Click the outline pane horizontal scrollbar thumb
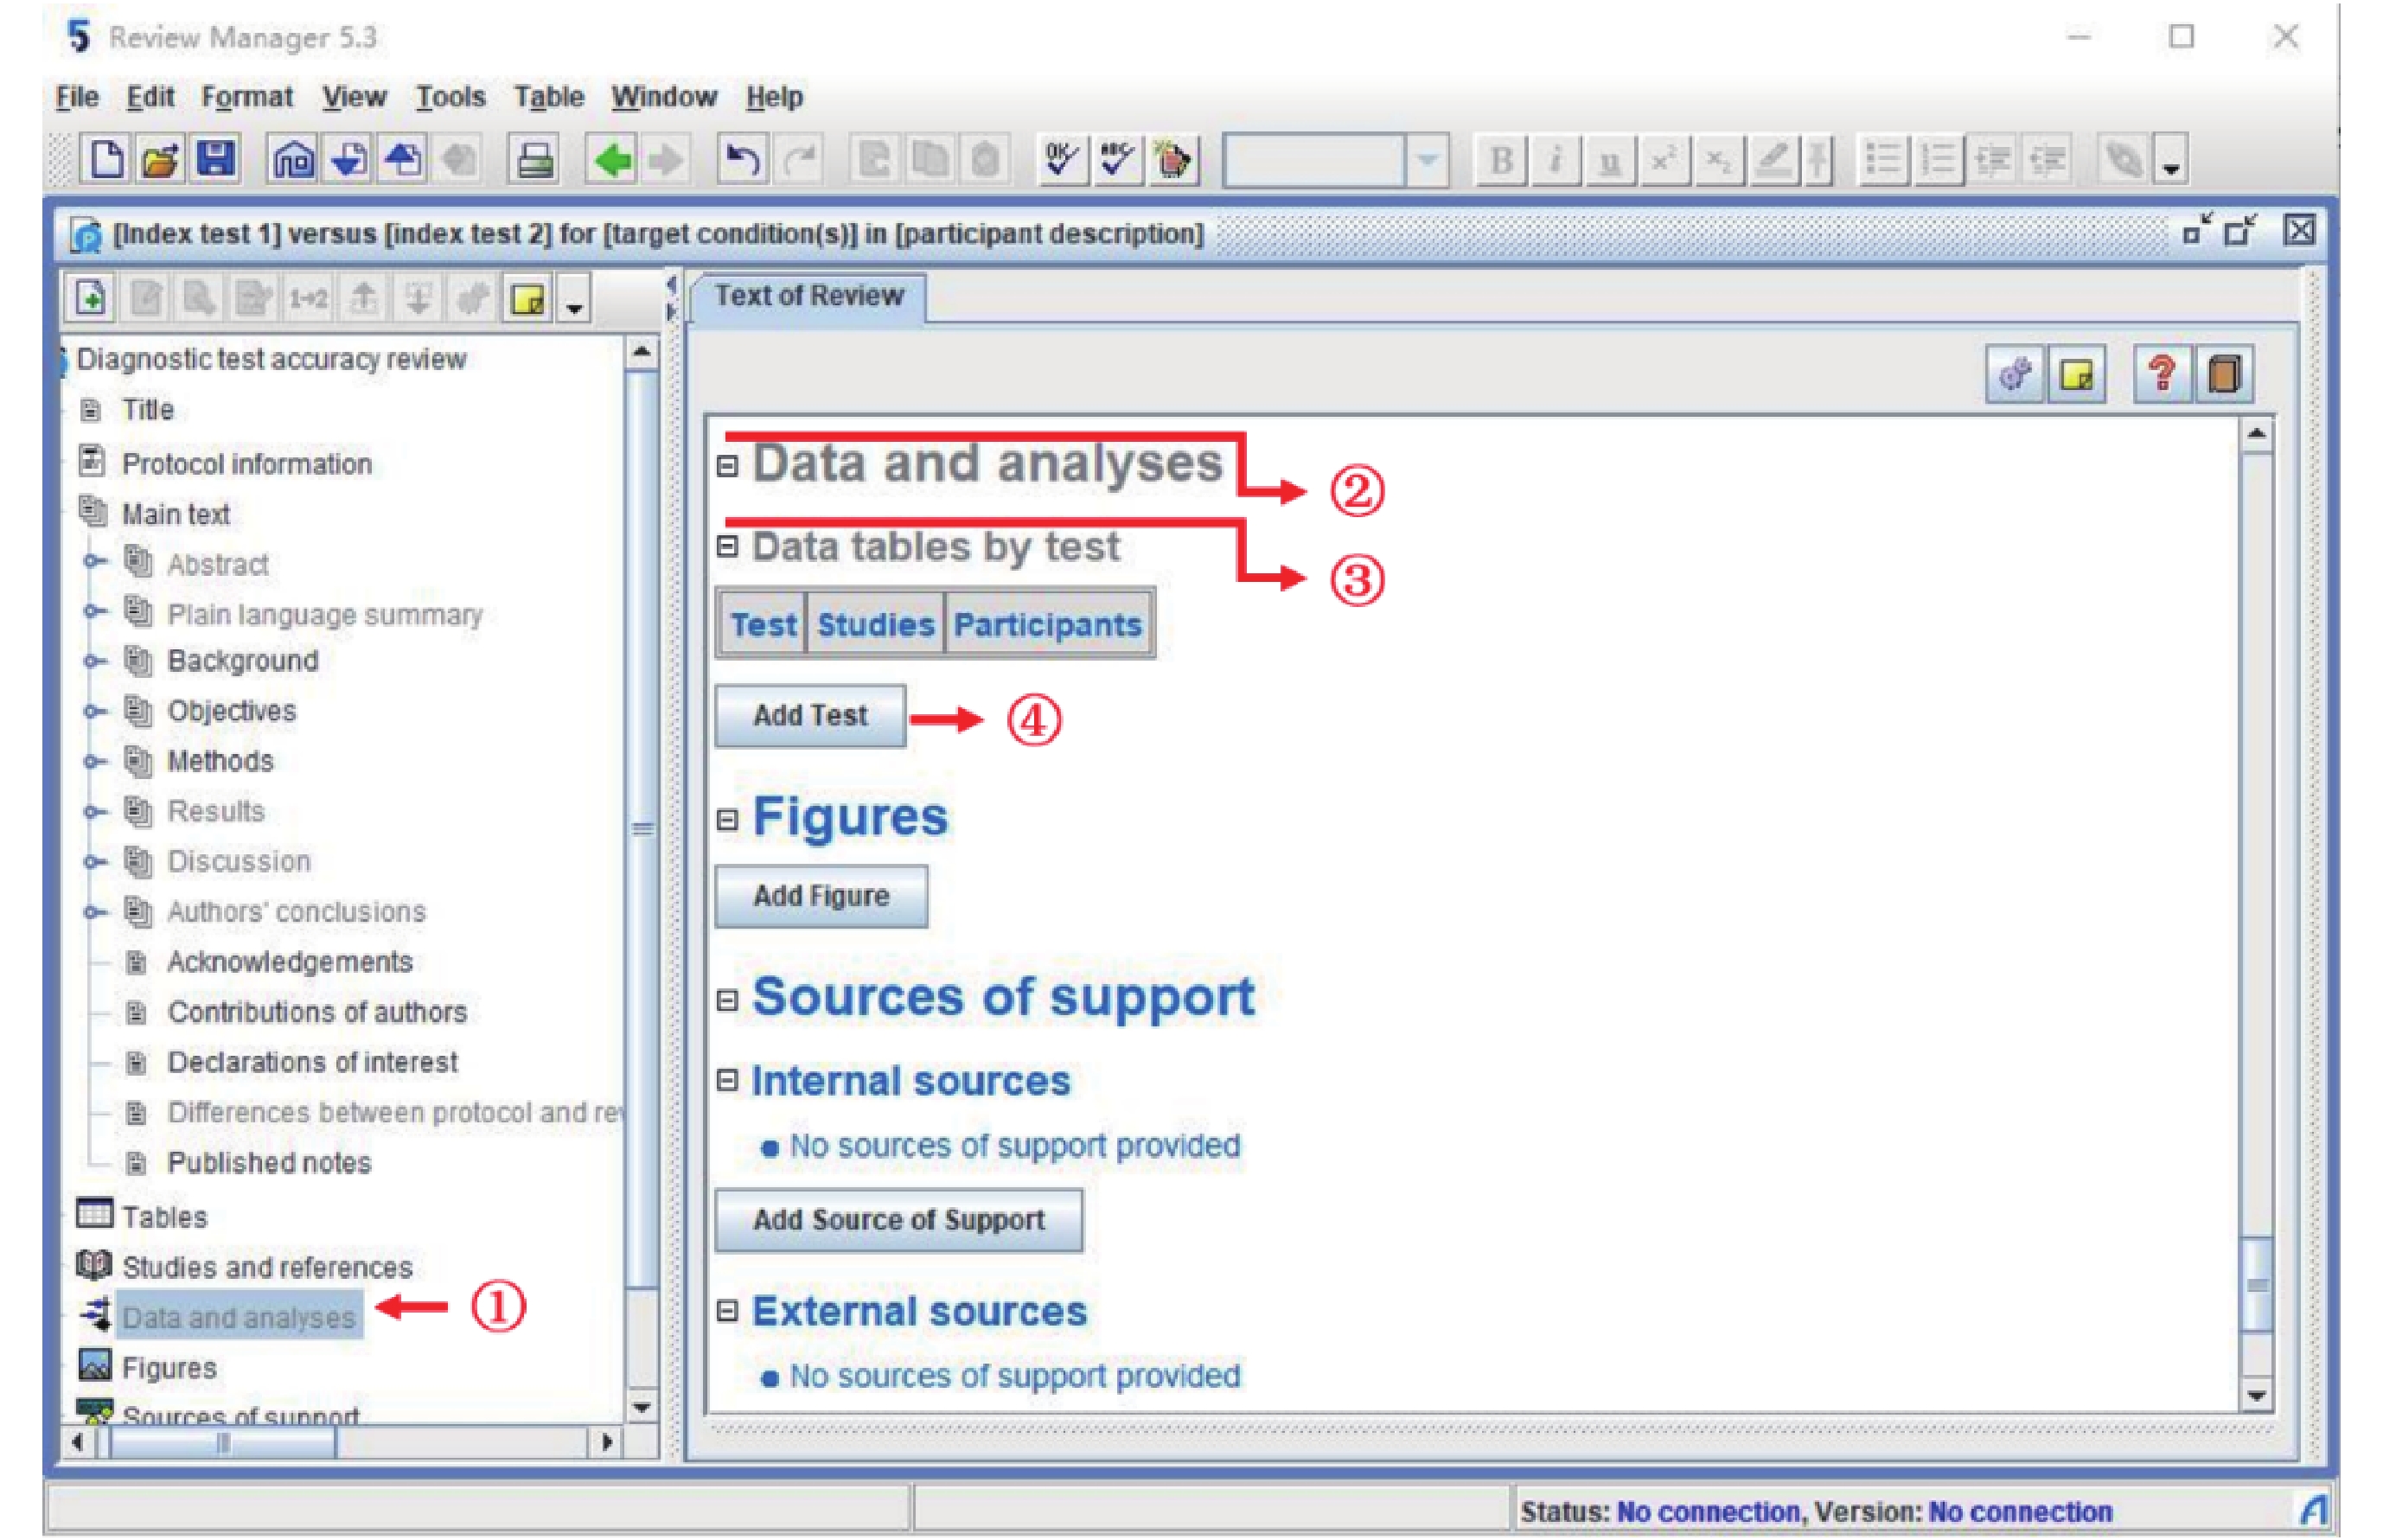 pyautogui.click(x=222, y=1442)
